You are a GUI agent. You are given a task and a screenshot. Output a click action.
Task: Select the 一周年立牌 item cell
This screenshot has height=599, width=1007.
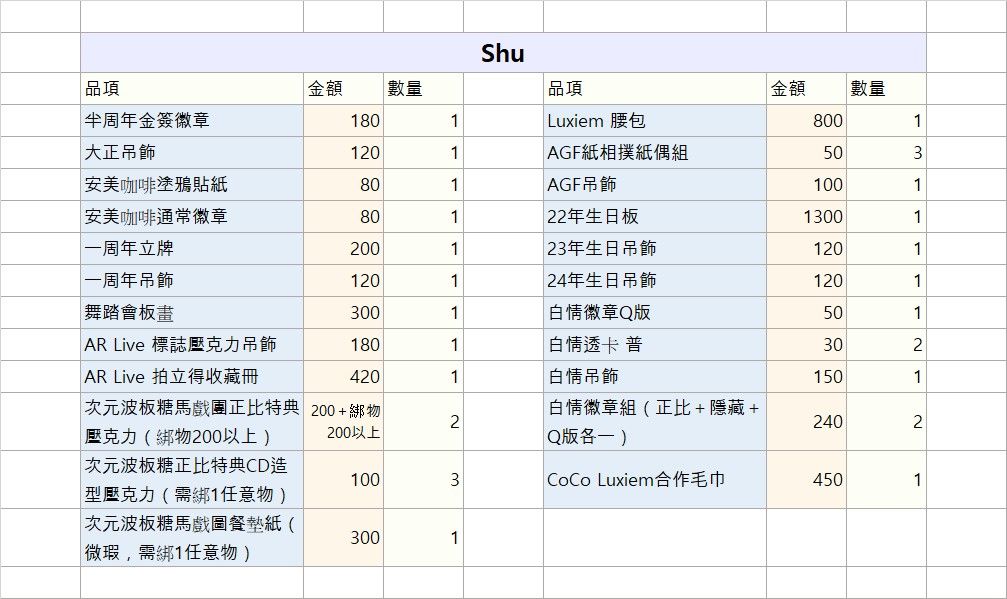pyautogui.click(x=192, y=249)
